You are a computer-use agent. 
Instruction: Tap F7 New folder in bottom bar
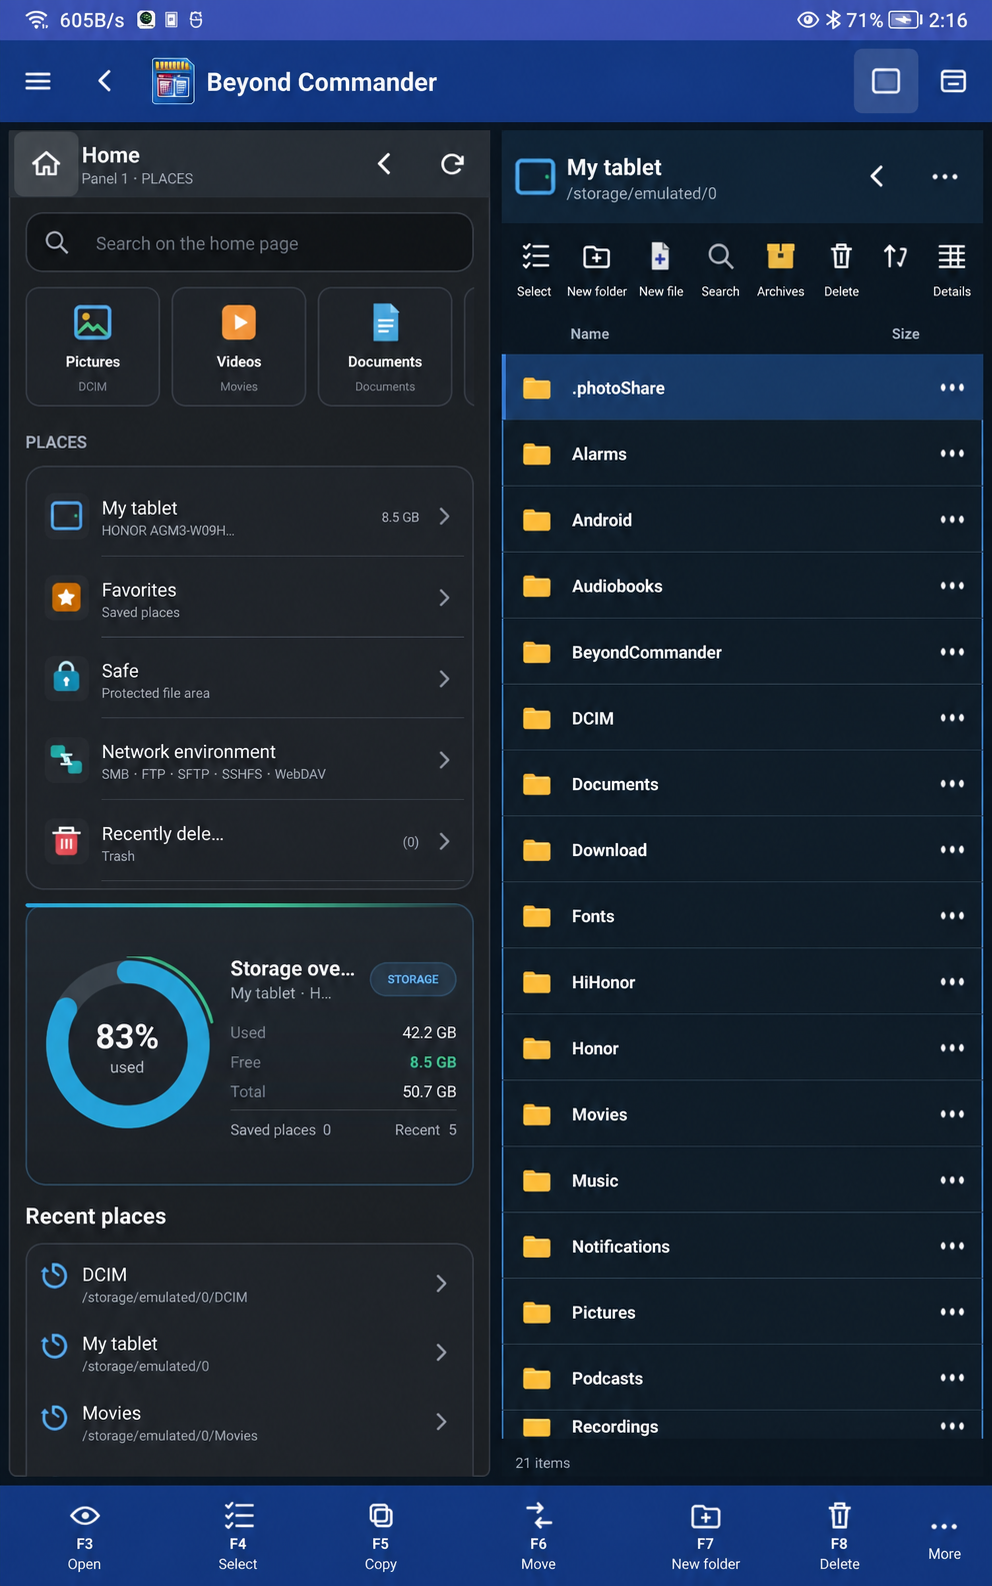[x=706, y=1536]
